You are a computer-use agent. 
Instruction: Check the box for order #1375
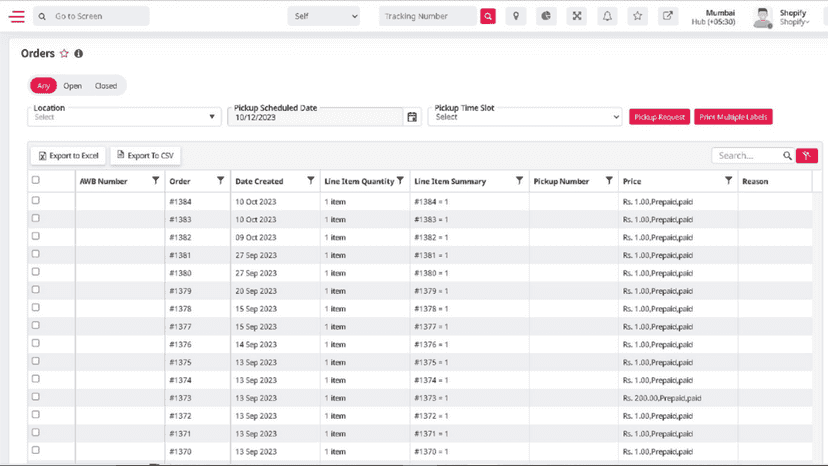coord(35,361)
